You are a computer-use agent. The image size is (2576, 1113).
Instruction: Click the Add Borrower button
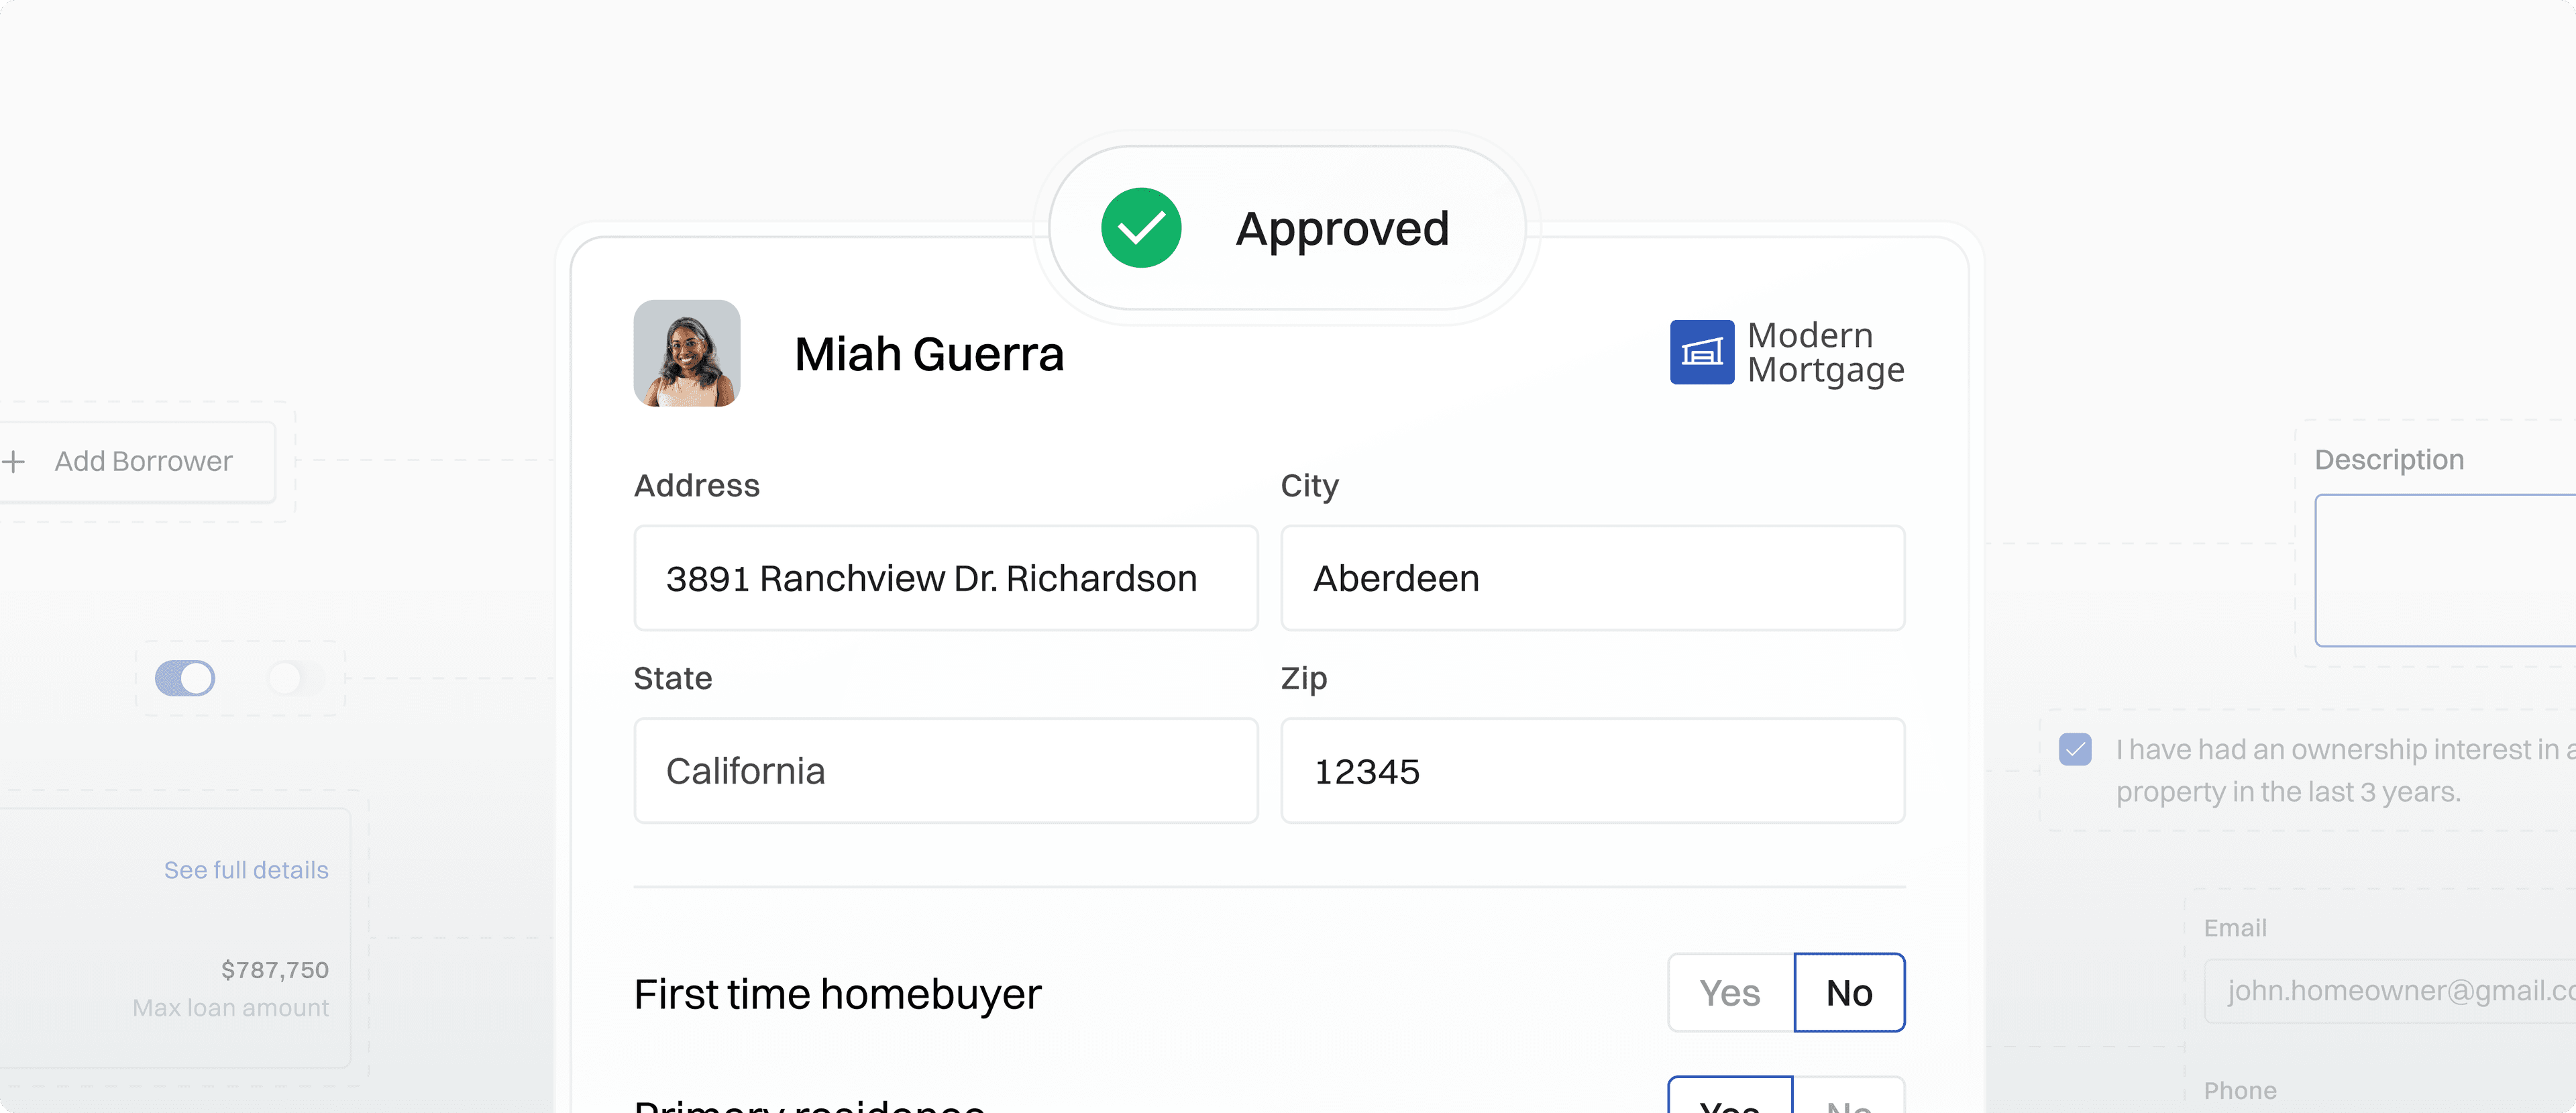[143, 462]
